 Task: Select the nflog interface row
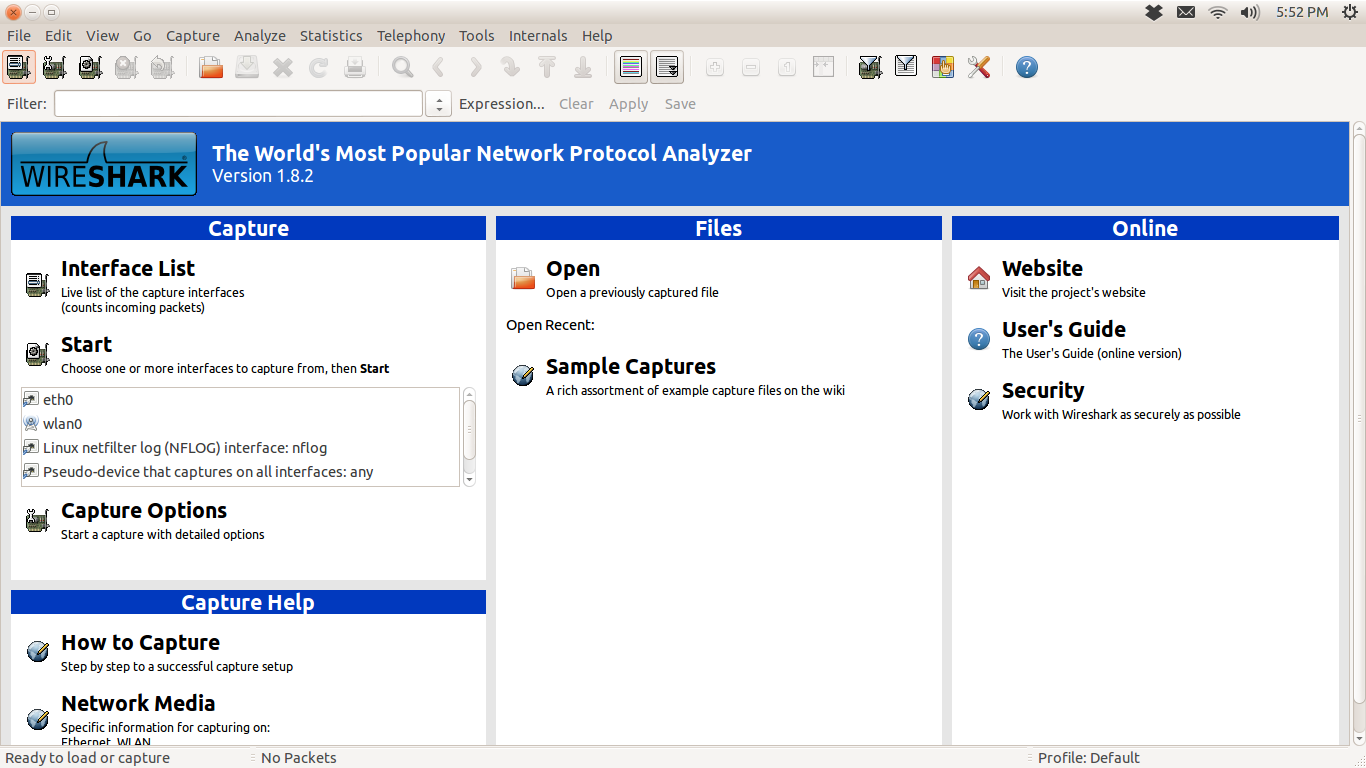240,447
